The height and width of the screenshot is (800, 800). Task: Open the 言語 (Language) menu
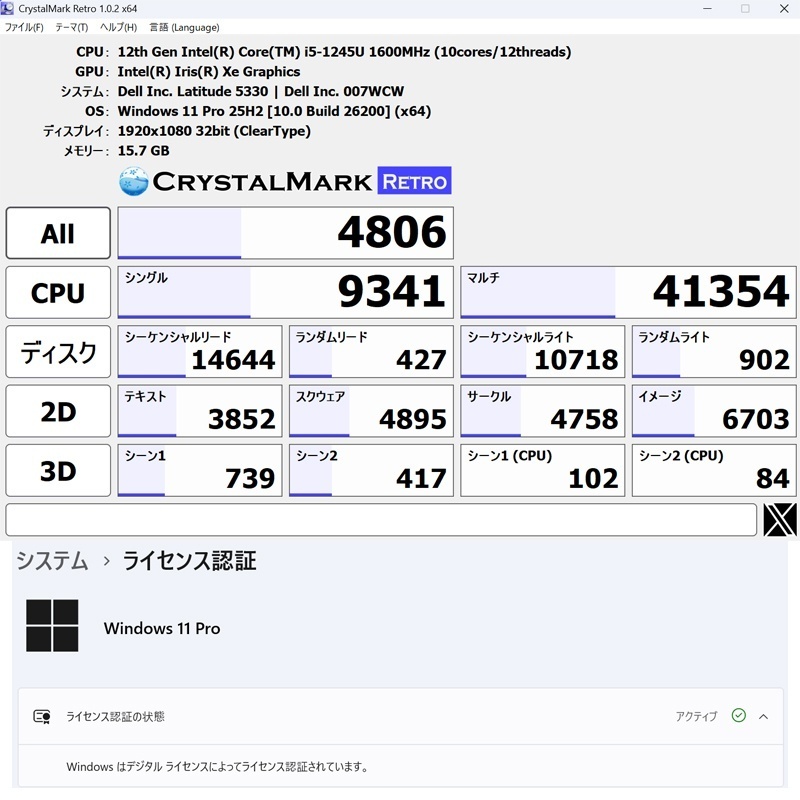[184, 27]
